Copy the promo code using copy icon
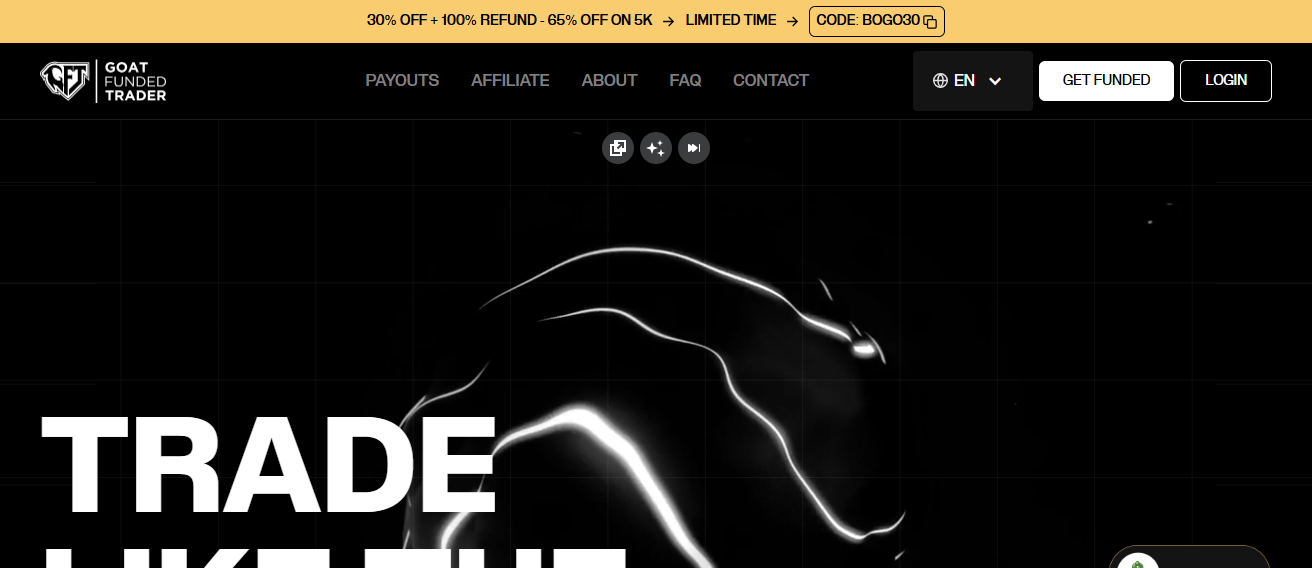The width and height of the screenshot is (1312, 568). pyautogui.click(x=930, y=22)
